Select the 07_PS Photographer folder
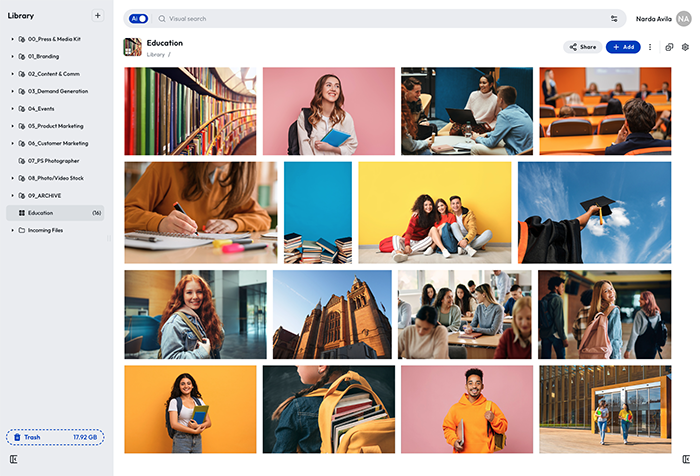The height and width of the screenshot is (476, 700). 53,161
